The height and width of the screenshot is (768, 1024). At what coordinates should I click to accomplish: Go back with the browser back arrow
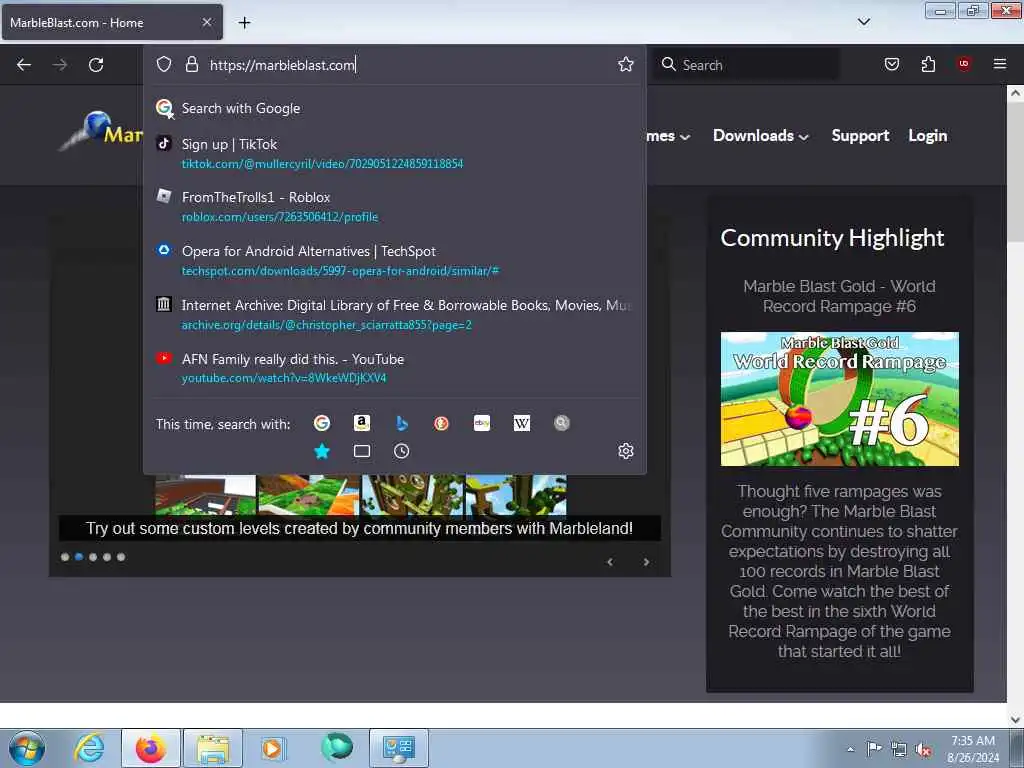point(24,65)
